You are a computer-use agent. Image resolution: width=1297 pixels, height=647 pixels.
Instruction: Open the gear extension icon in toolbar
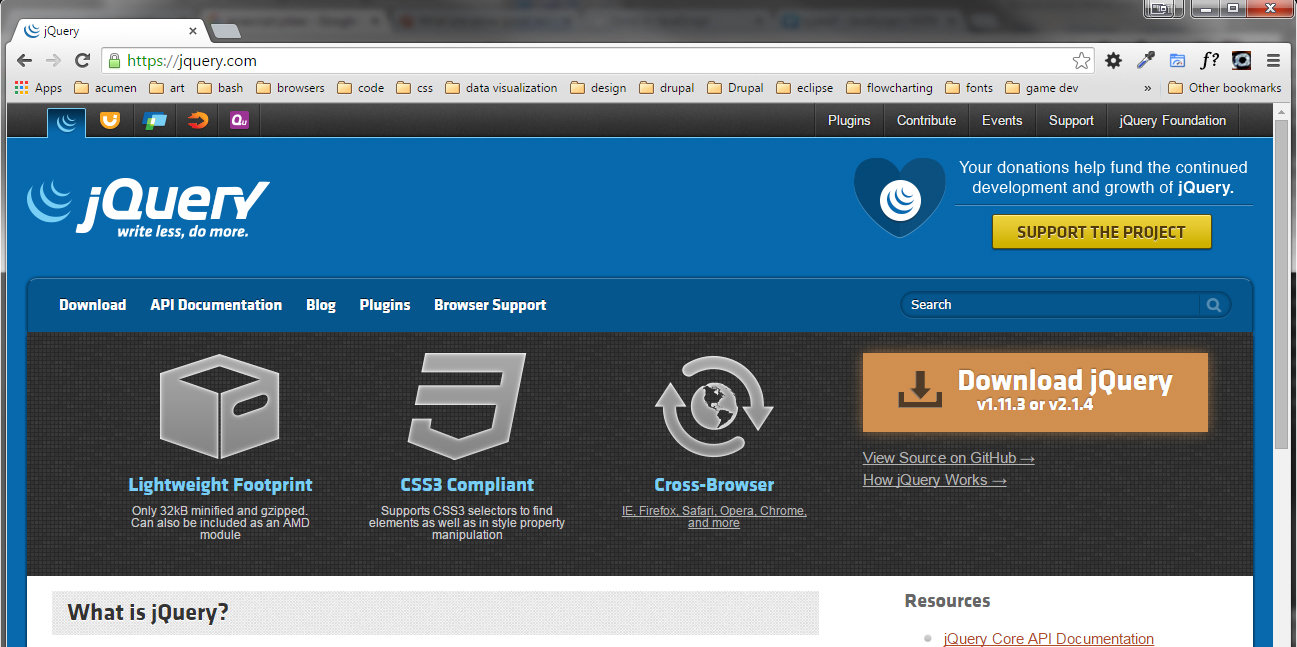point(1113,61)
